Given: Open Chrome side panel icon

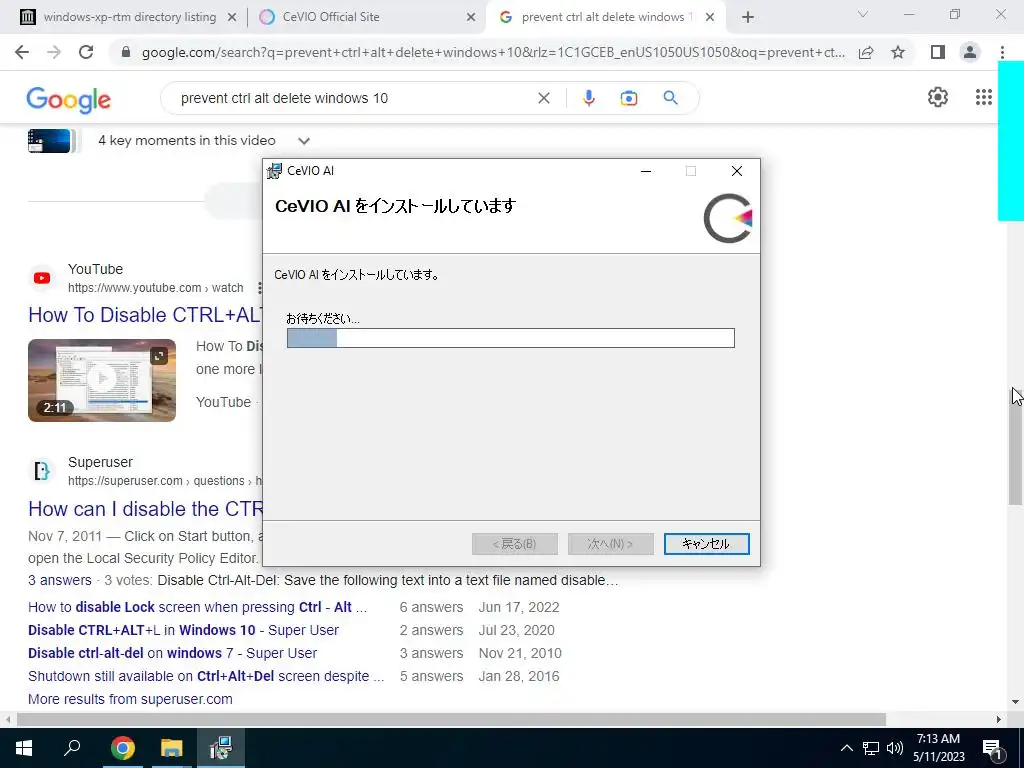Looking at the screenshot, I should pyautogui.click(x=938, y=52).
